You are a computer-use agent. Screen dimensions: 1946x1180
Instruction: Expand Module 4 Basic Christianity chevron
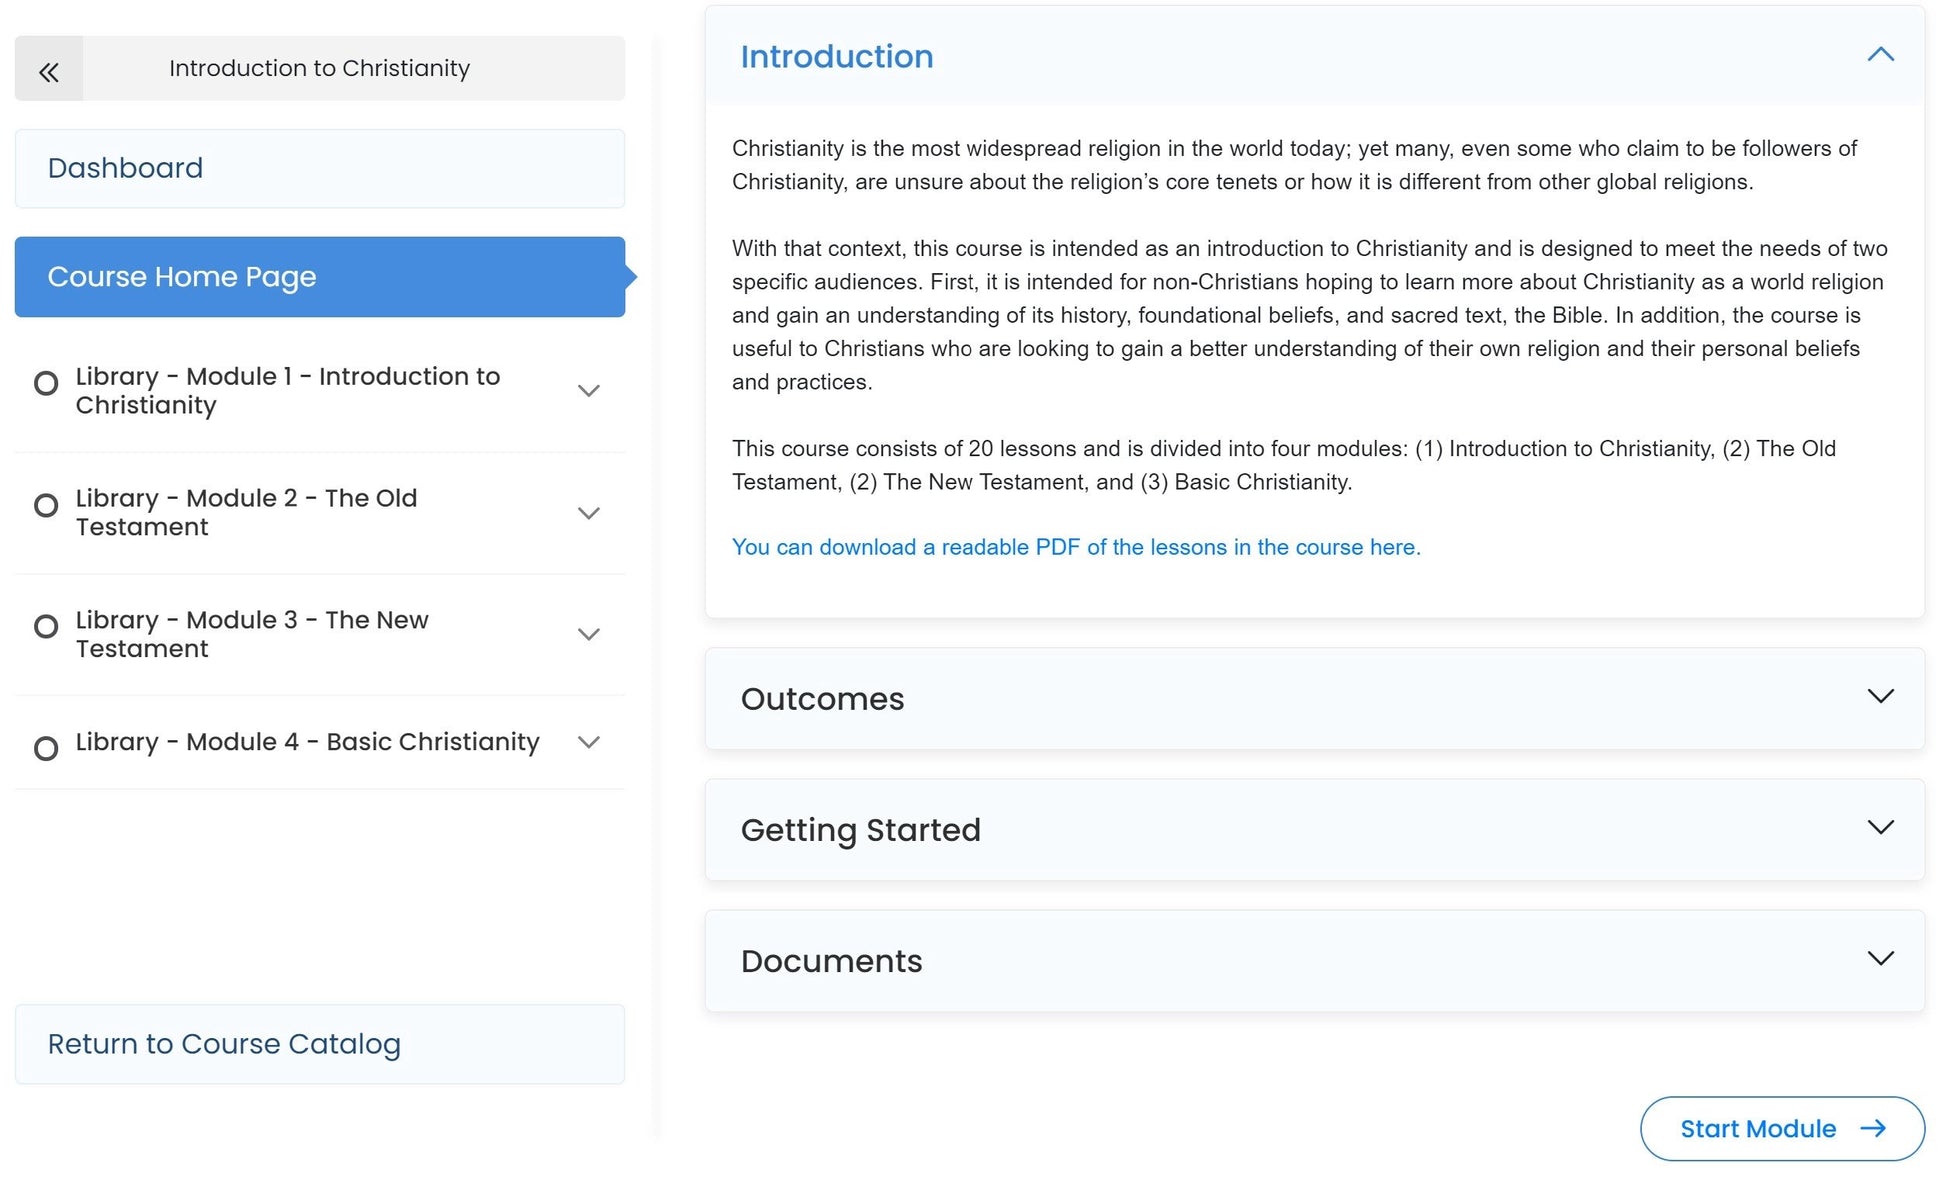[x=589, y=742]
